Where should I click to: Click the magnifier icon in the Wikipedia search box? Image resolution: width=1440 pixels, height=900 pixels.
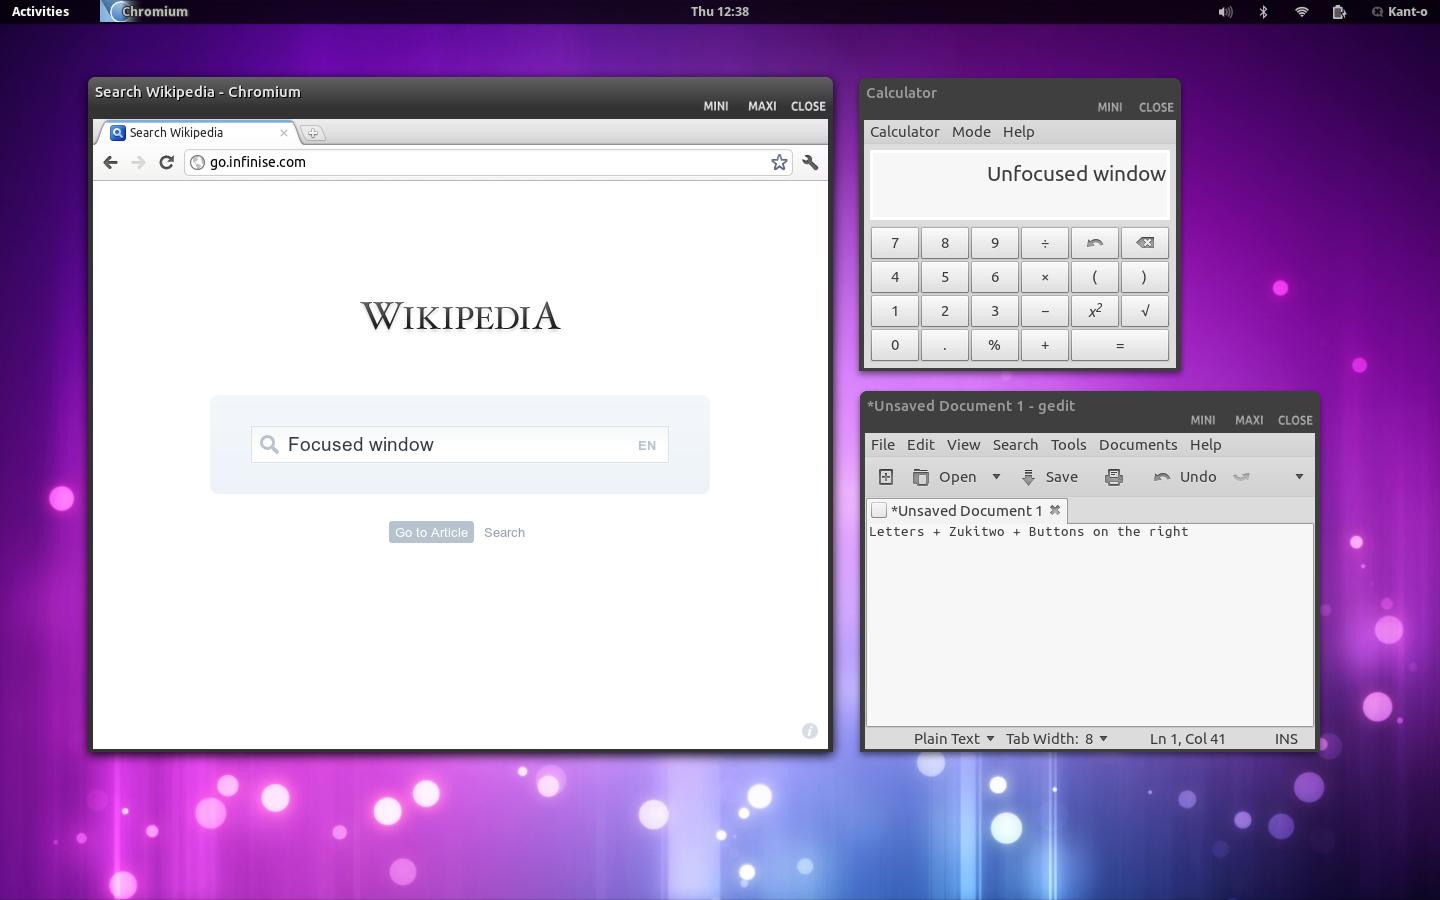[x=269, y=445]
